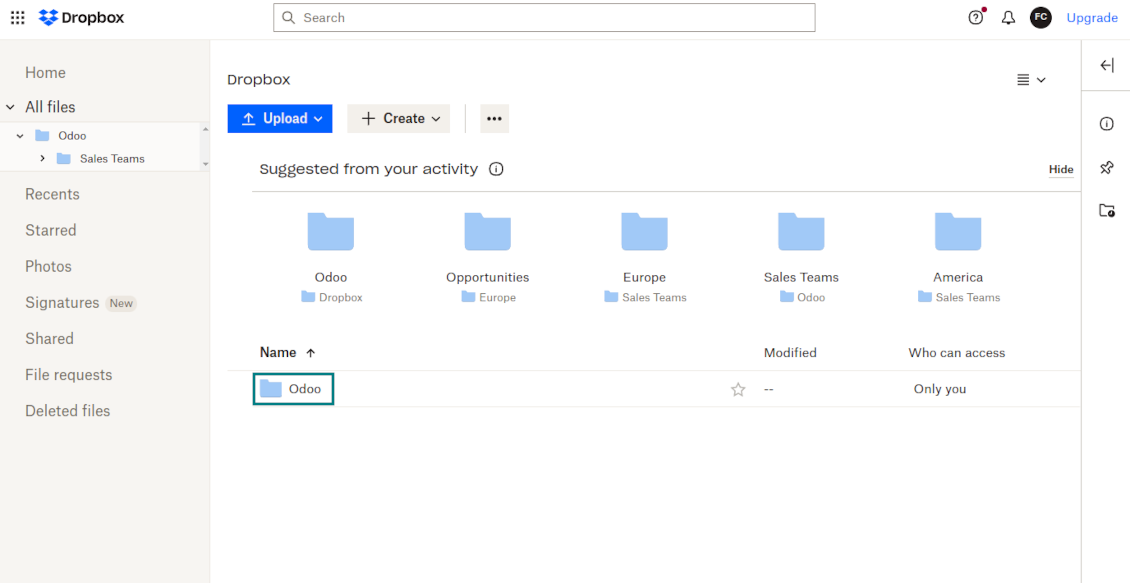Screen dimensions: 1130x583
Task: Click the search magnifier icon
Action: pyautogui.click(x=288, y=18)
